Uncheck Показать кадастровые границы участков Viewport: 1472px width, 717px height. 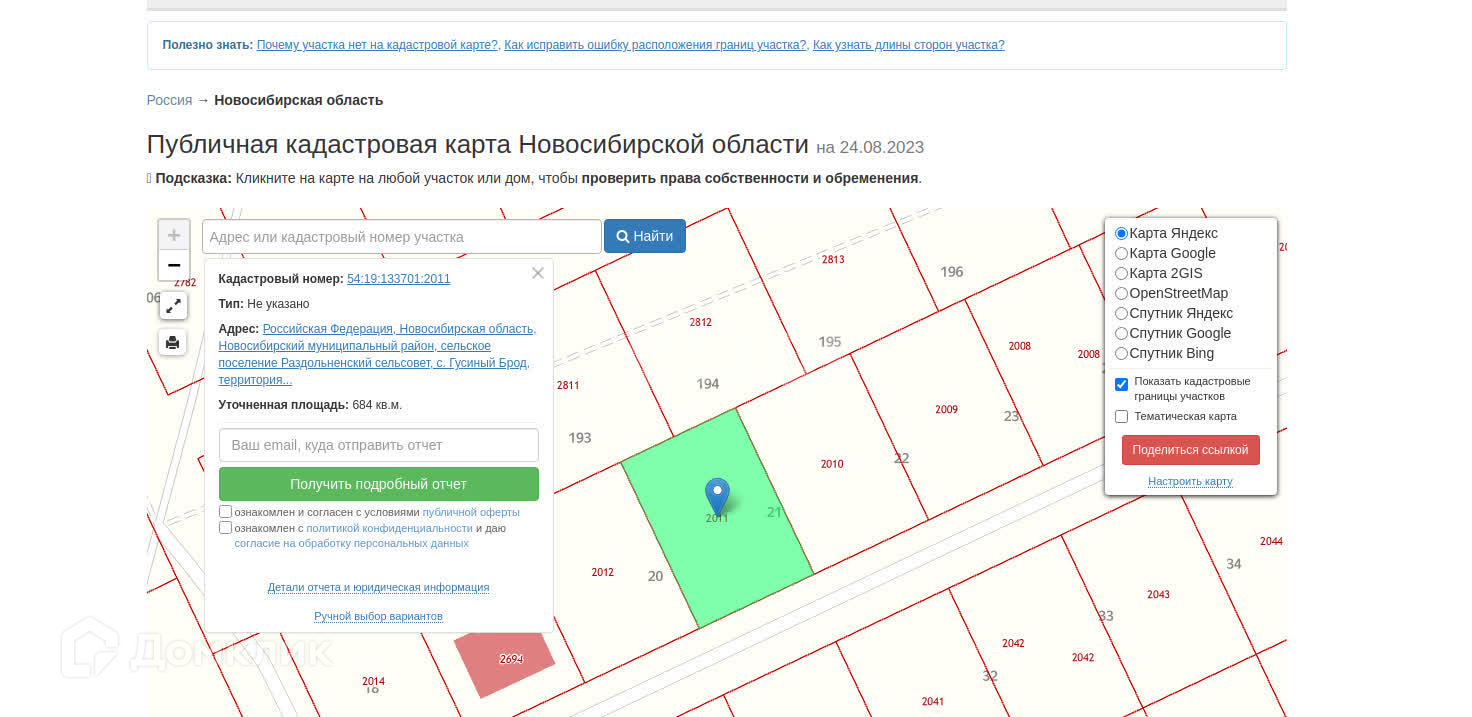[1122, 384]
